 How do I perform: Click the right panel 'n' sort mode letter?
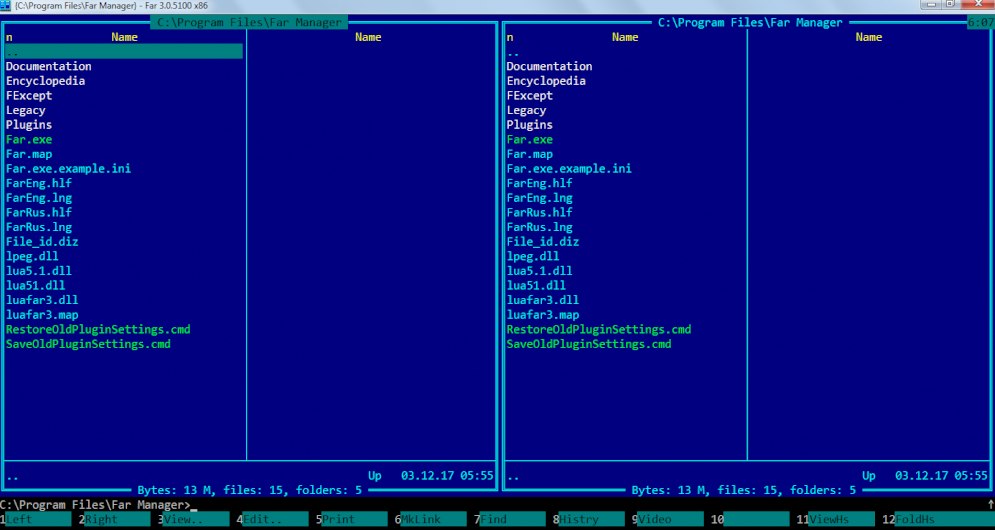(x=510, y=37)
